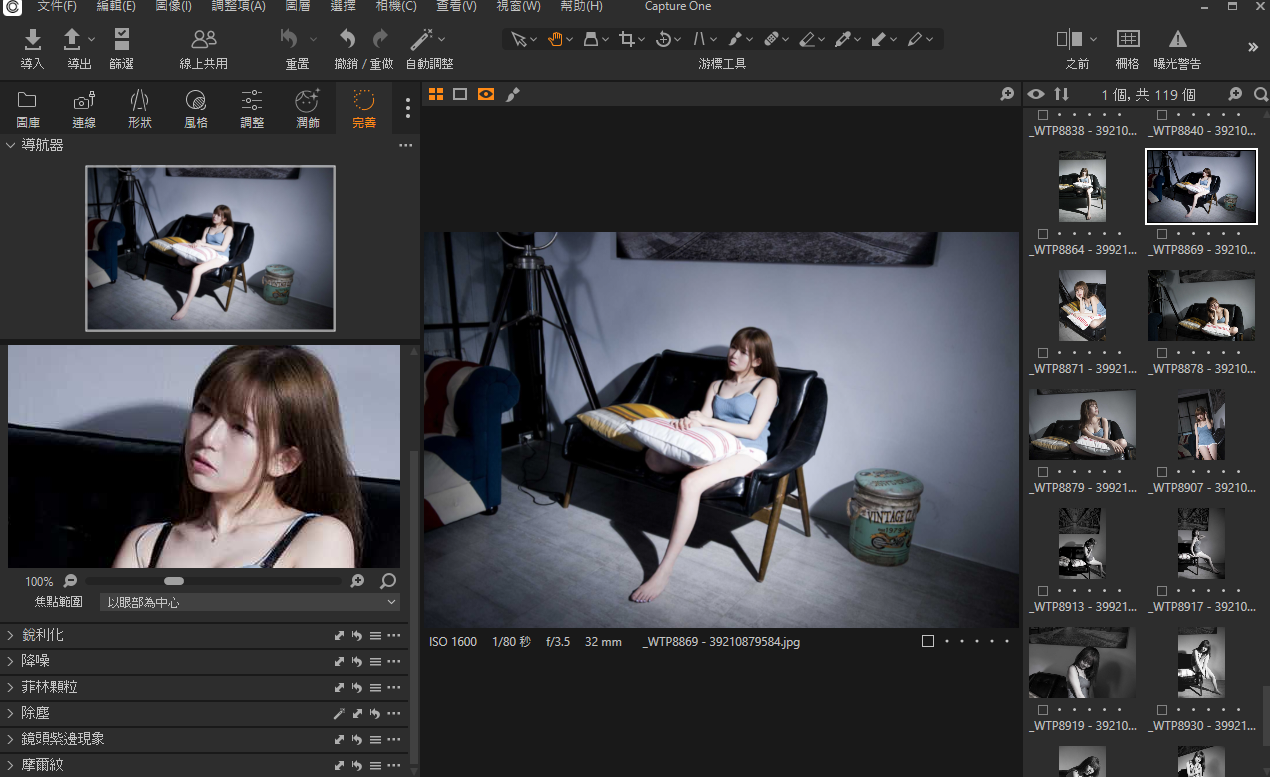Open the 形狀 (Shape) tool tab
Viewport: 1270px width, 777px height.
pos(140,109)
